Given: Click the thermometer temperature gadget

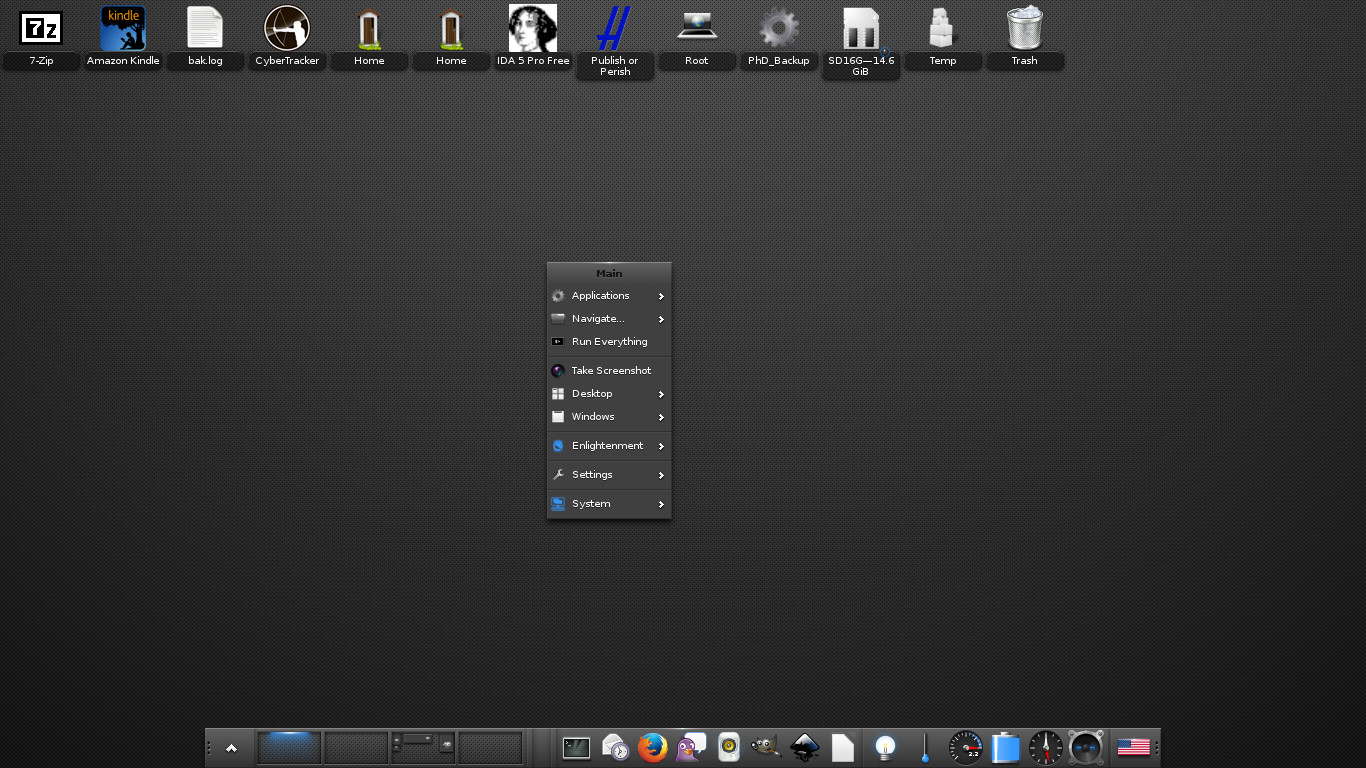Looking at the screenshot, I should pos(925,747).
